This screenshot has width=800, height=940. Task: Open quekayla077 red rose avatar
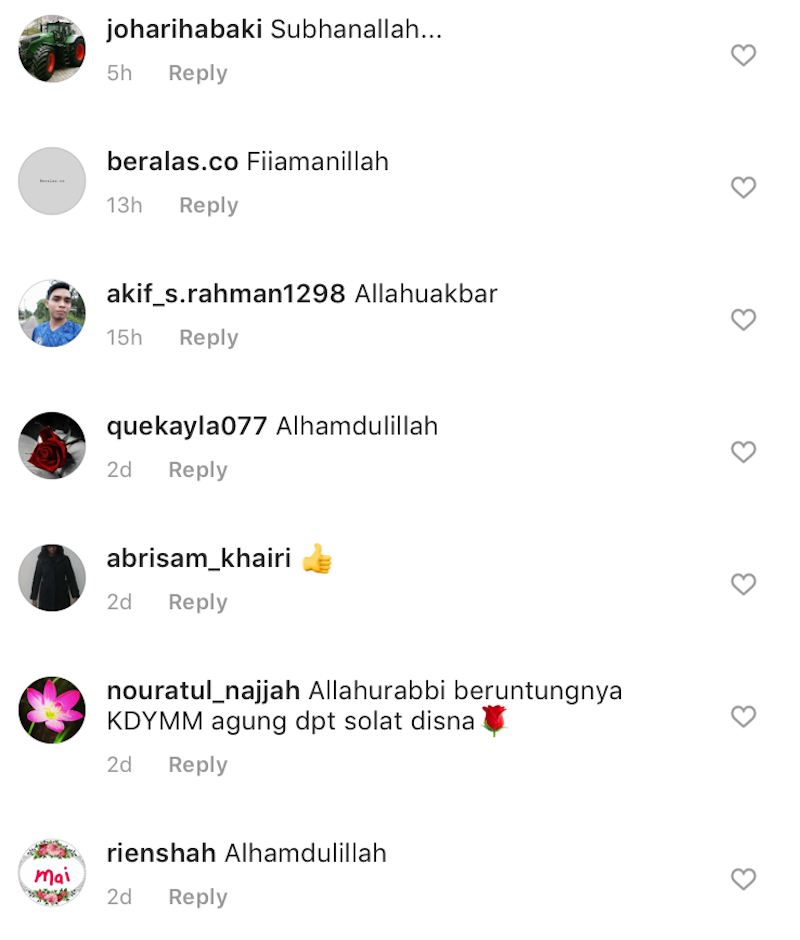pyautogui.click(x=52, y=445)
